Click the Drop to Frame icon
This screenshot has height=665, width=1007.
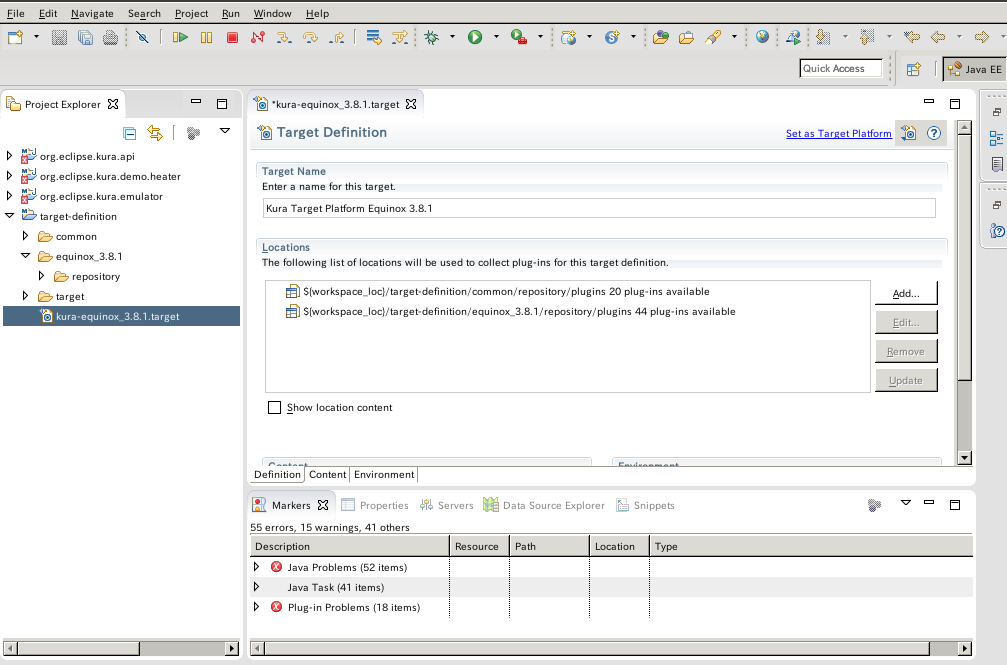click(x=374, y=37)
